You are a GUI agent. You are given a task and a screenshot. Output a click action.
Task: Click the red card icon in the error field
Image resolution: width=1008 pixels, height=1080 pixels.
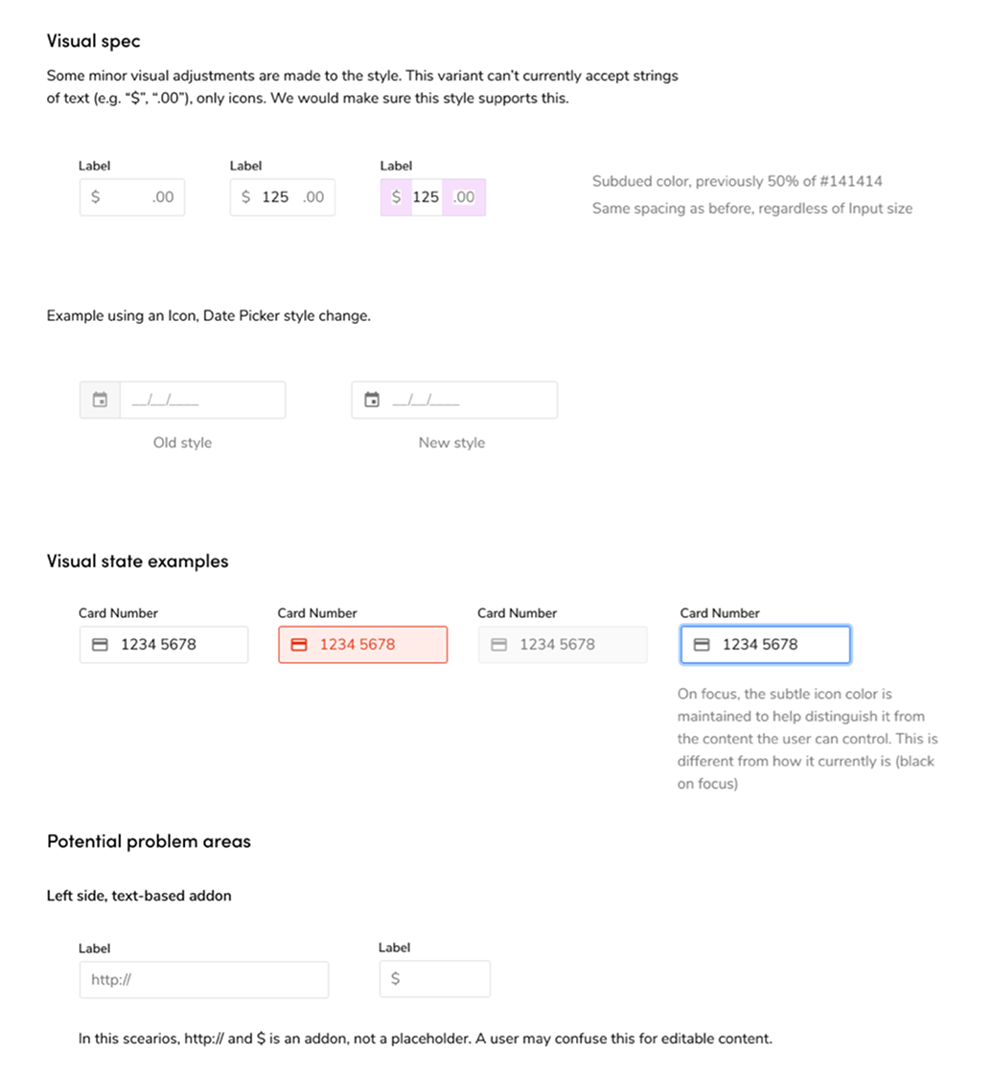point(298,645)
